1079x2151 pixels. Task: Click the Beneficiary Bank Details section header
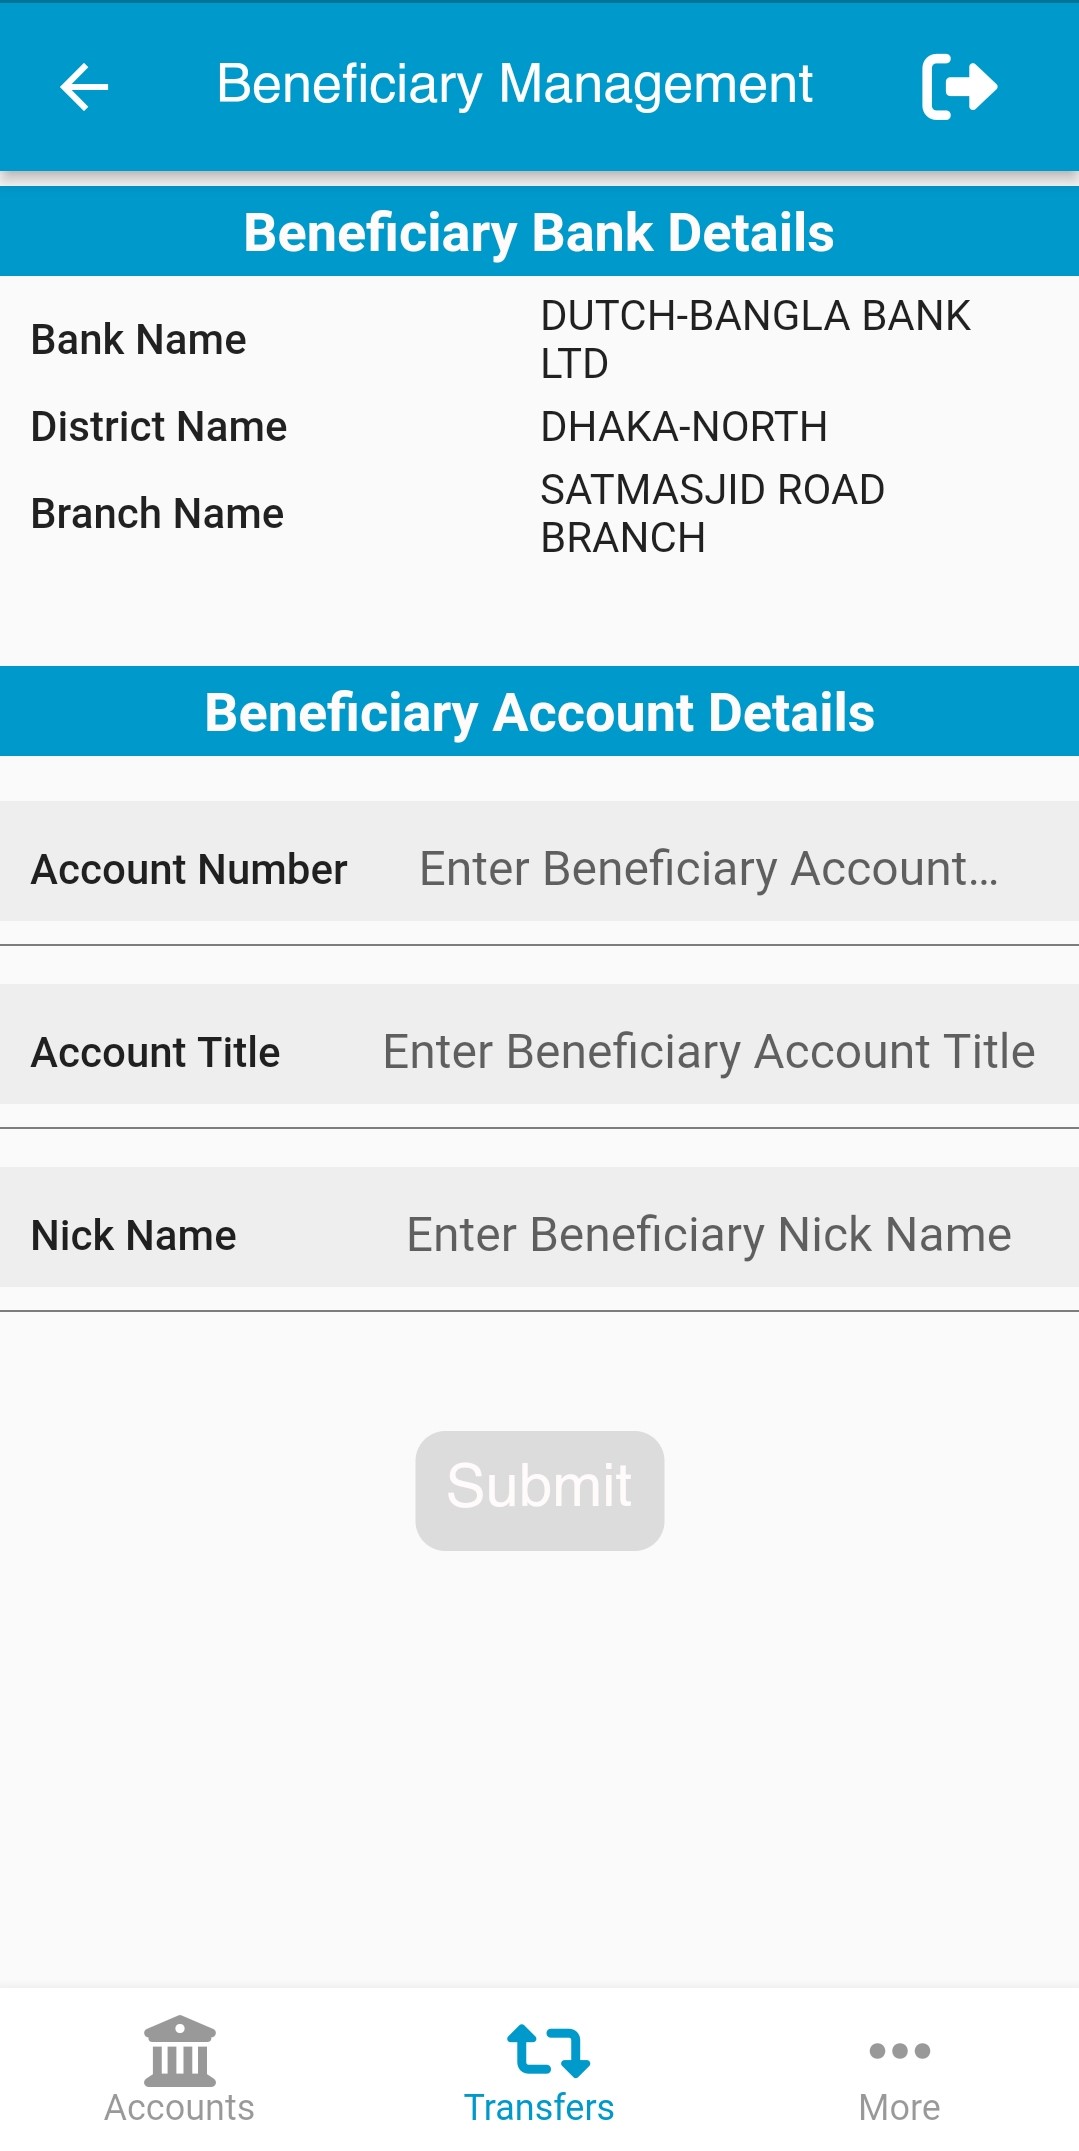click(x=539, y=232)
